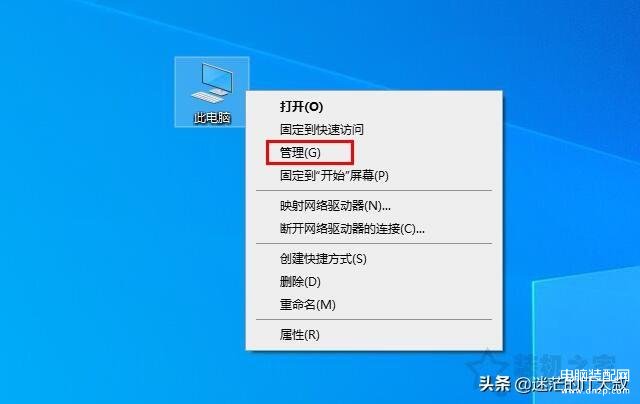The height and width of the screenshot is (404, 640).
Task: Open 属性(R) at menu bottom
Action: [299, 335]
